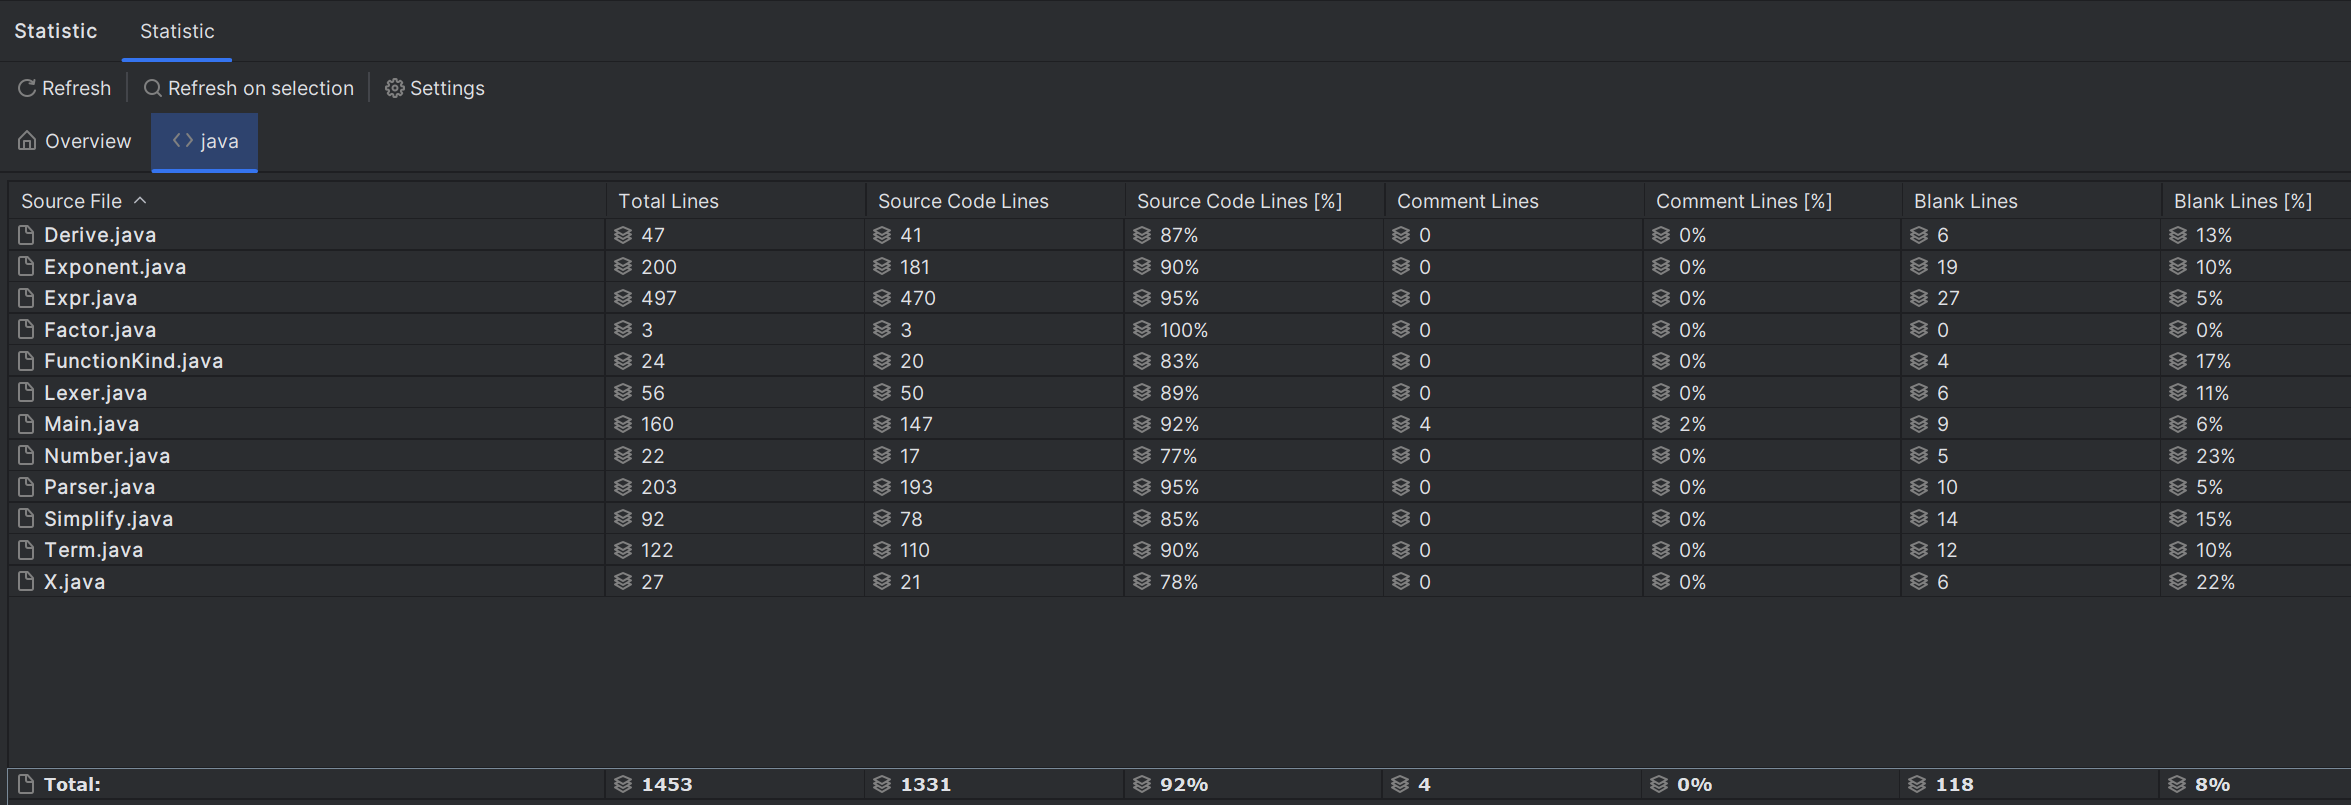
Task: Click the stack icon beside total 1453
Action: click(x=623, y=784)
